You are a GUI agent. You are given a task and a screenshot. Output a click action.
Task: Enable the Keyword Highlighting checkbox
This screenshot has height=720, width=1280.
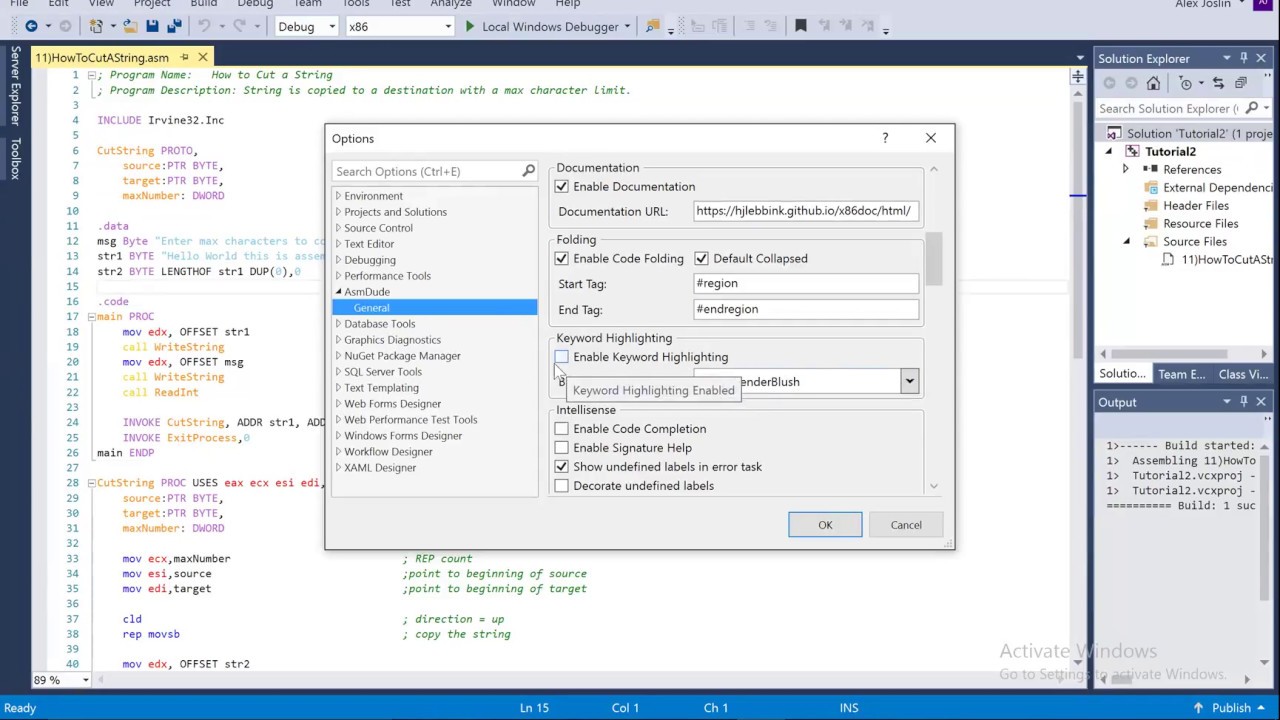(x=562, y=357)
